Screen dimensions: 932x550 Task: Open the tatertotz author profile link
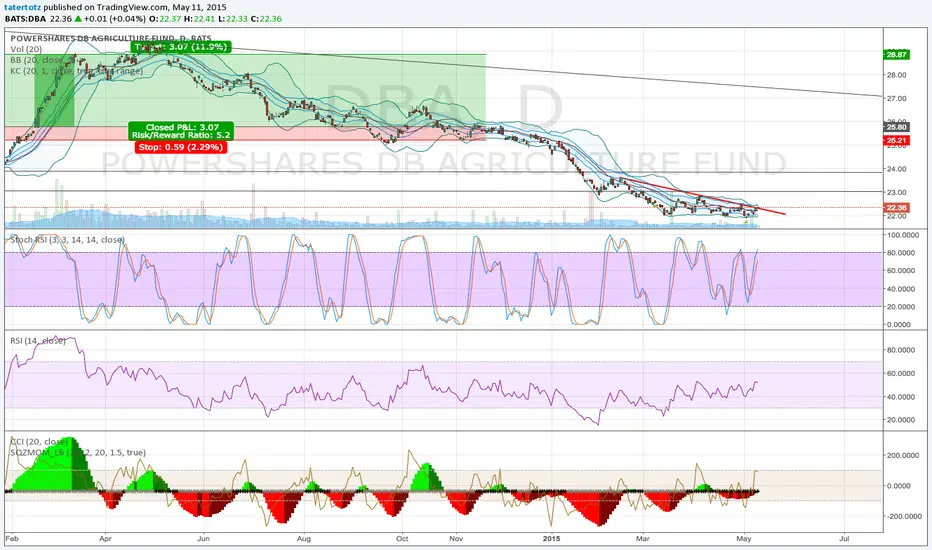23,8
